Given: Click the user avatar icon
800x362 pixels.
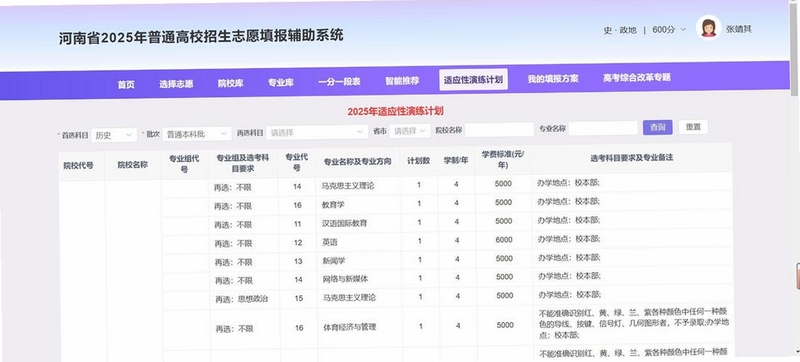Looking at the screenshot, I should 708,28.
